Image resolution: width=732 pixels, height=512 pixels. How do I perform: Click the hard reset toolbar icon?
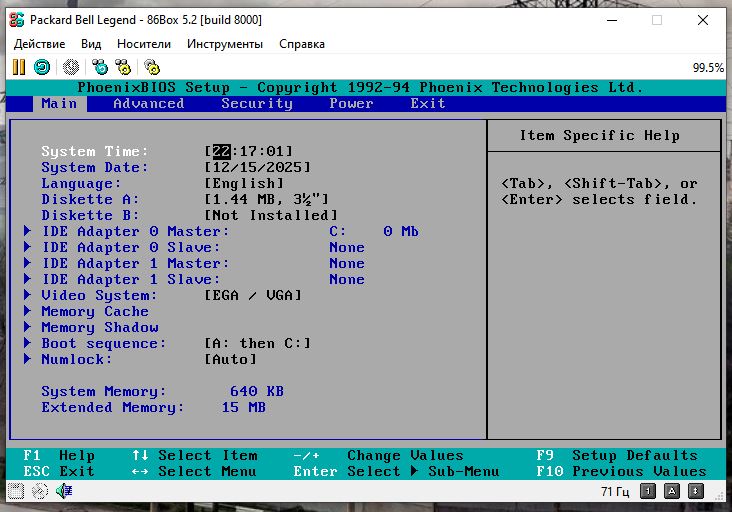pos(42,68)
